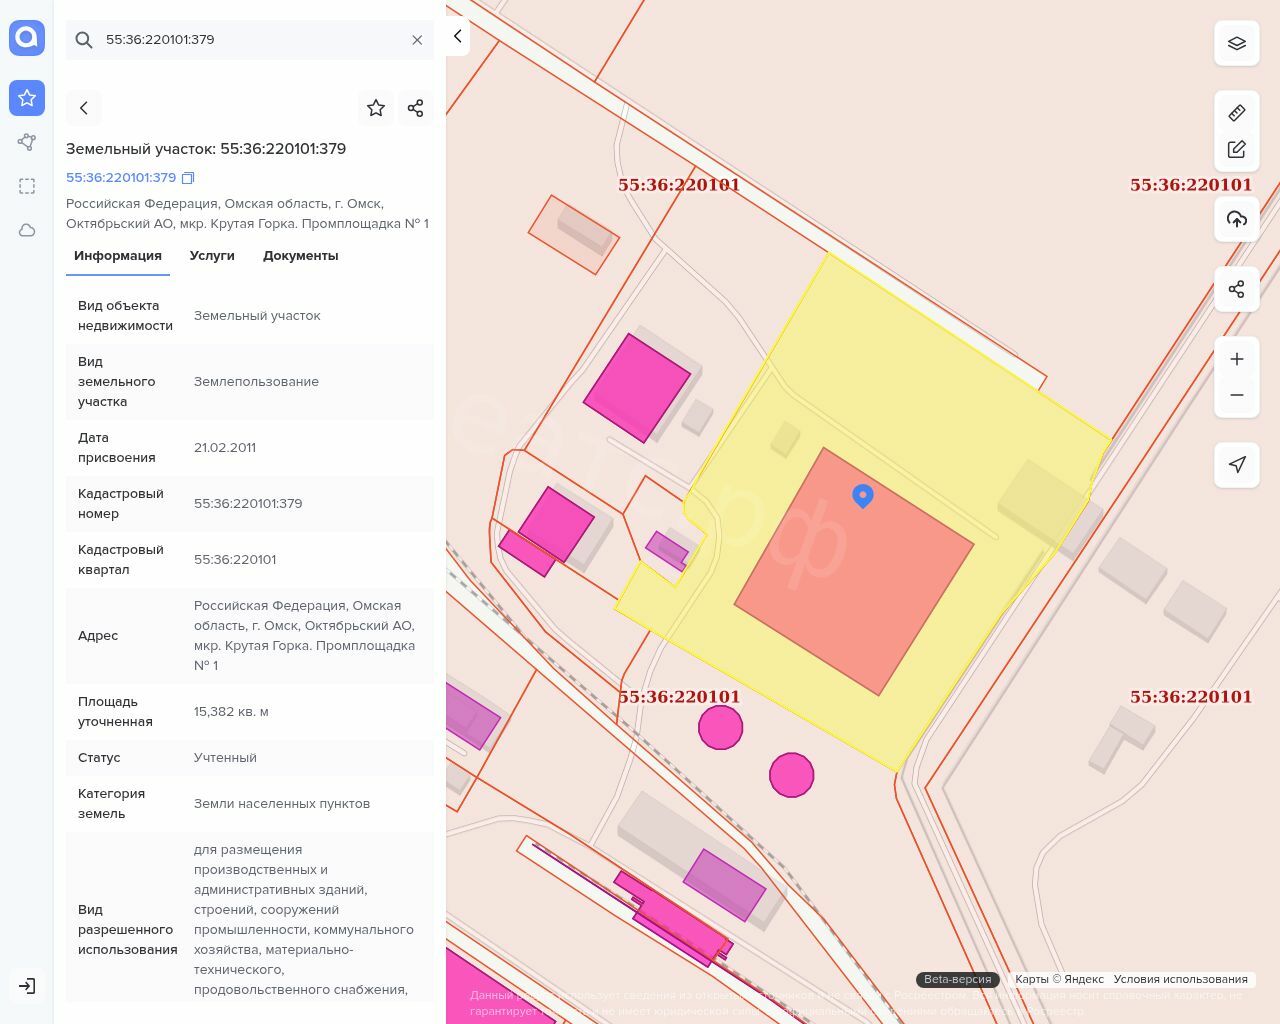
Task: Zoom in on the map
Action: (1237, 359)
